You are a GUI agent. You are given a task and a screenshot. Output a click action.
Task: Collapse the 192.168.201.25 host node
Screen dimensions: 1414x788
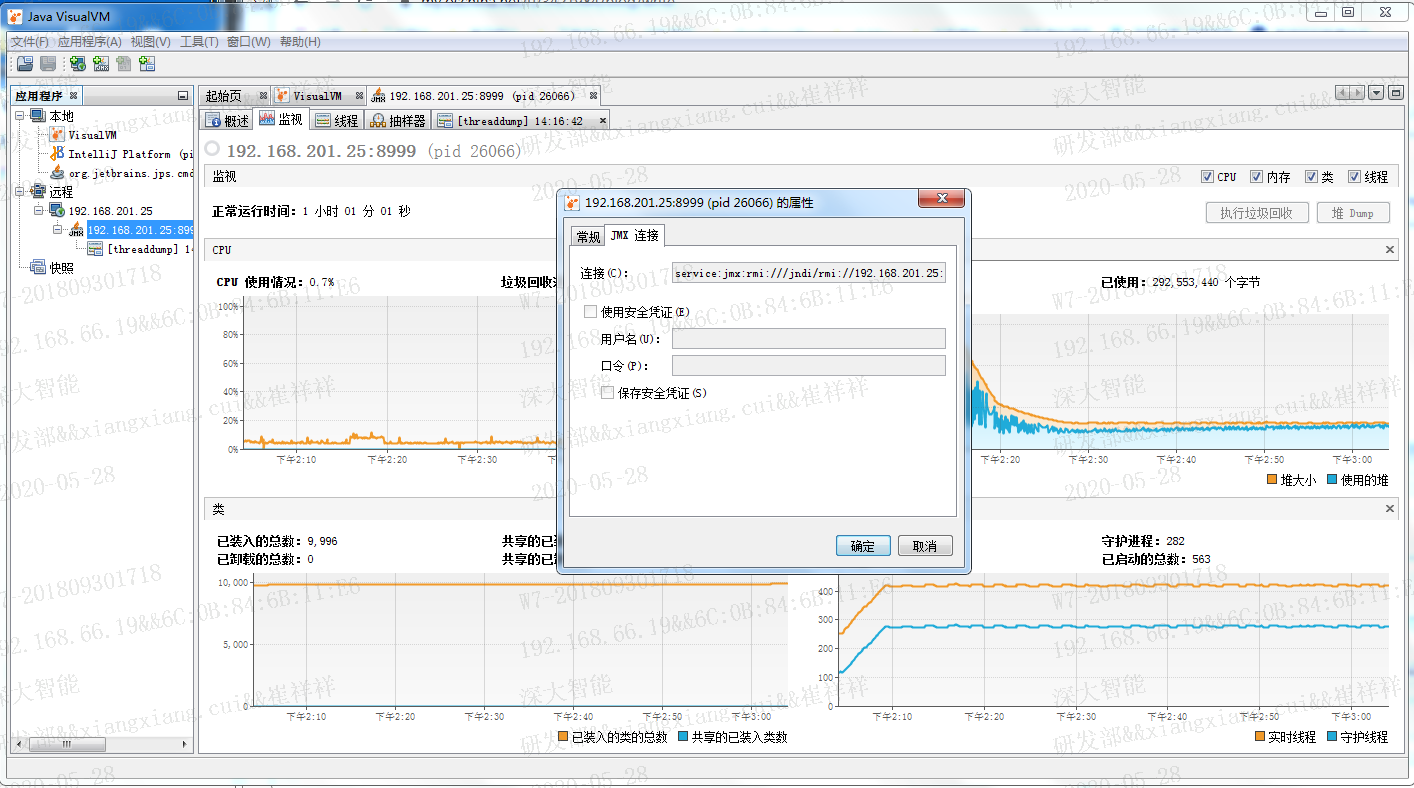coord(40,211)
